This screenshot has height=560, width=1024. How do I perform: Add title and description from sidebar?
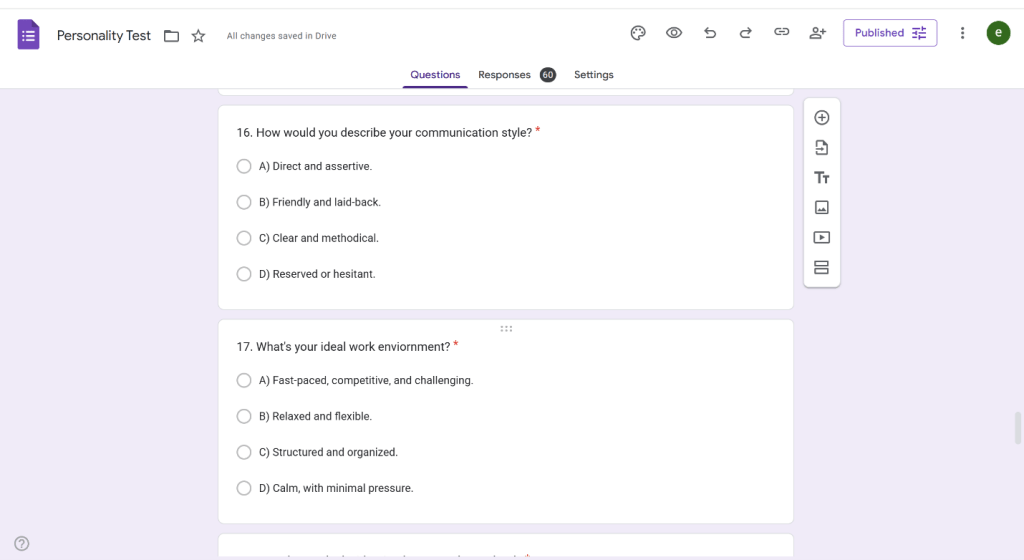[822, 178]
